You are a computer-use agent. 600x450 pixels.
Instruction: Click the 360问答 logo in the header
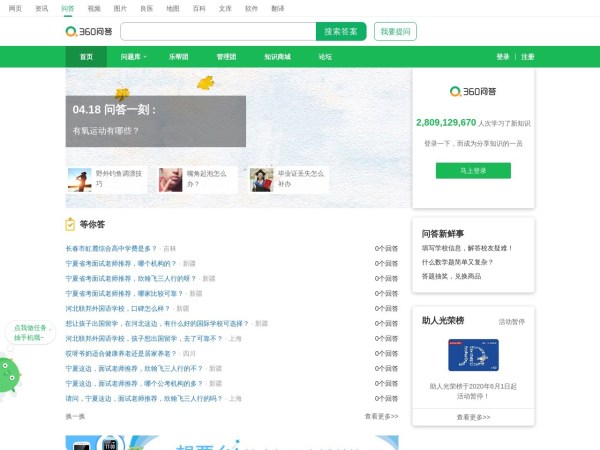tap(89, 31)
